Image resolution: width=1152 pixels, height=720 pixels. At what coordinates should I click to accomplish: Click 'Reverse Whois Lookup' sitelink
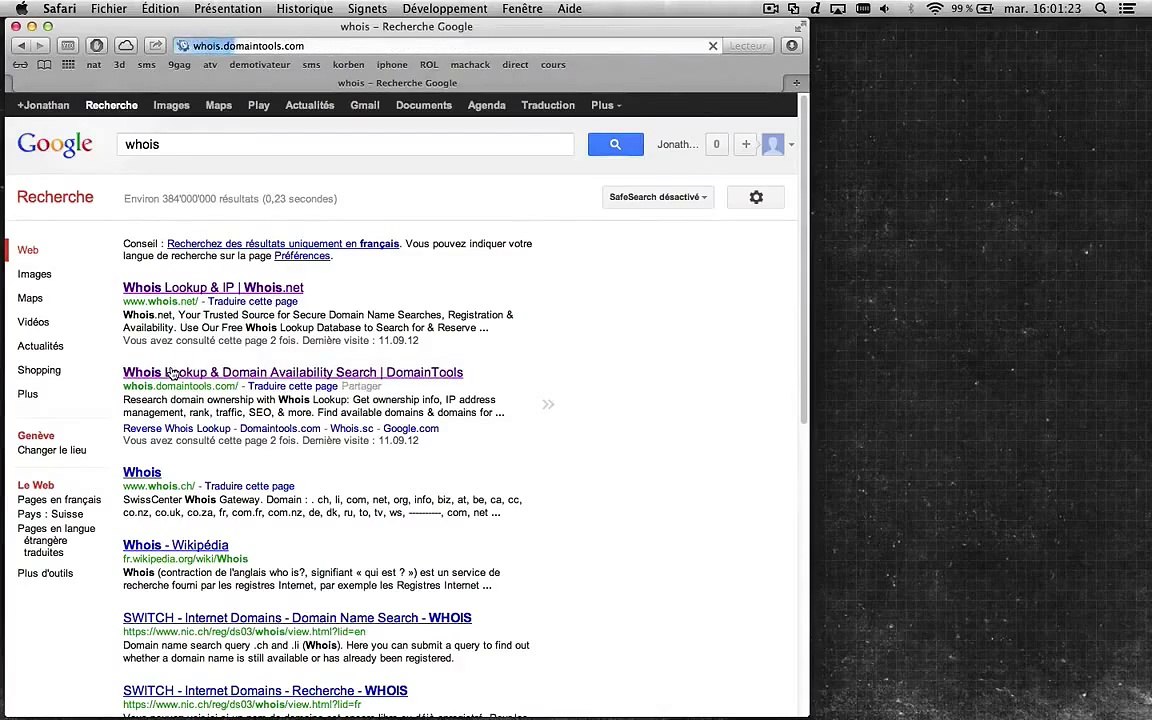pos(176,428)
